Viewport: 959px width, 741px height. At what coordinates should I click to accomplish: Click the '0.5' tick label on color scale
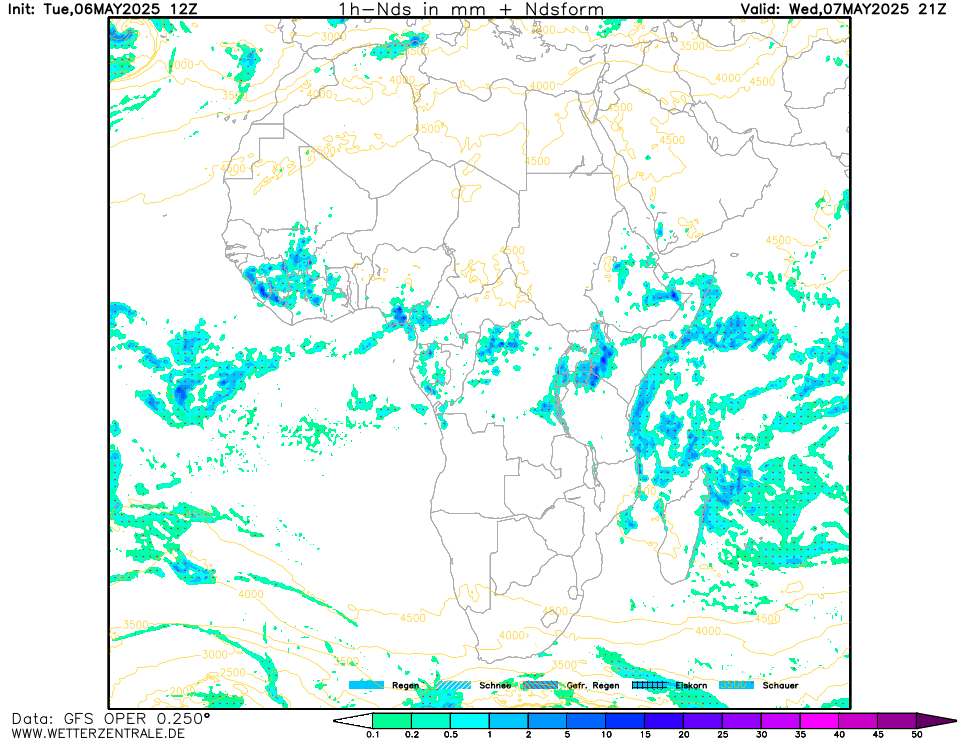pyautogui.click(x=451, y=734)
